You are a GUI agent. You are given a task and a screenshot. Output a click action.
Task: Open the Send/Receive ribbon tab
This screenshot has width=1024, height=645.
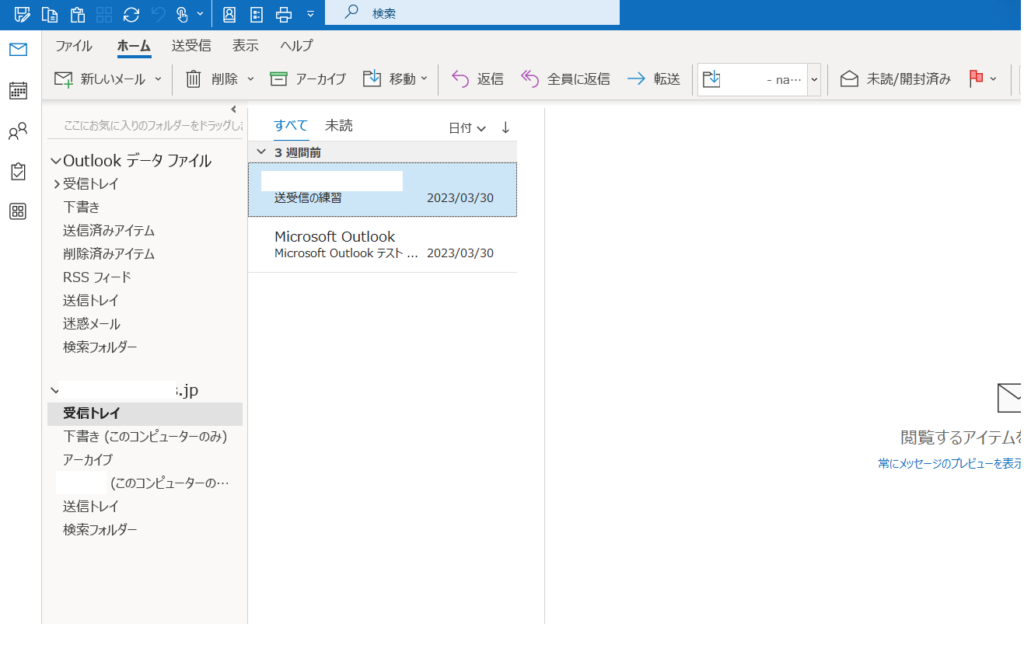[x=191, y=46]
